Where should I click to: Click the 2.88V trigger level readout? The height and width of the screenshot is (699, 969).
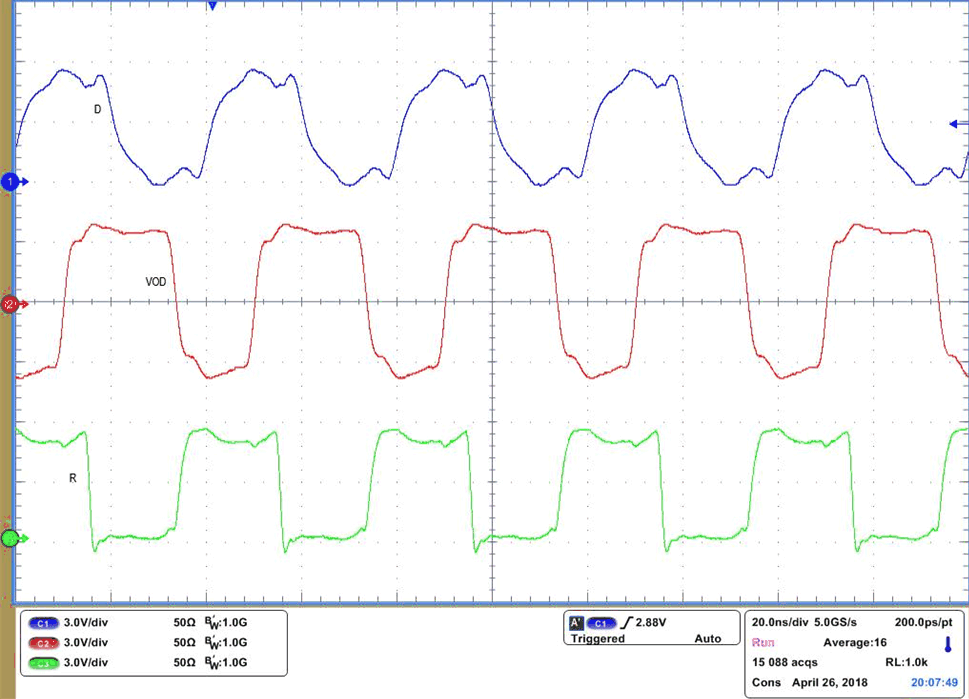point(649,621)
